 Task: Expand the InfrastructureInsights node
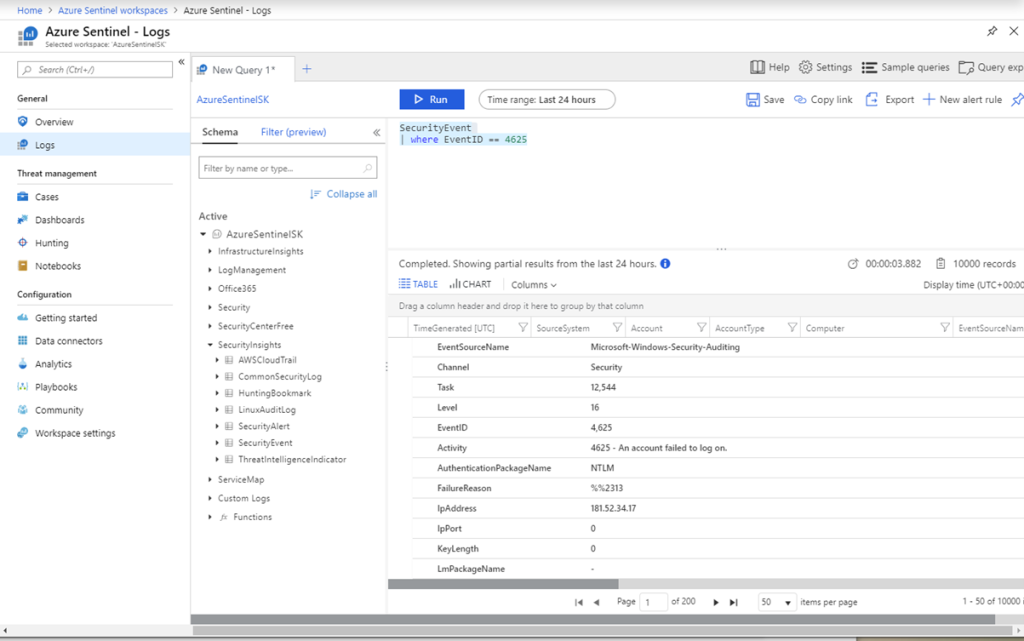[x=210, y=251]
